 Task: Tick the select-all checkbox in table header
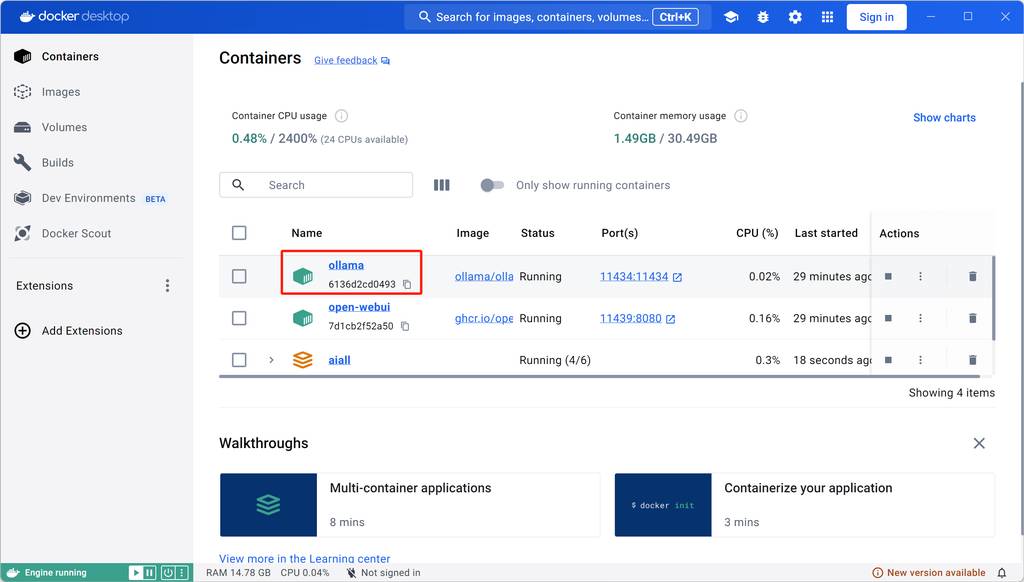(x=239, y=233)
